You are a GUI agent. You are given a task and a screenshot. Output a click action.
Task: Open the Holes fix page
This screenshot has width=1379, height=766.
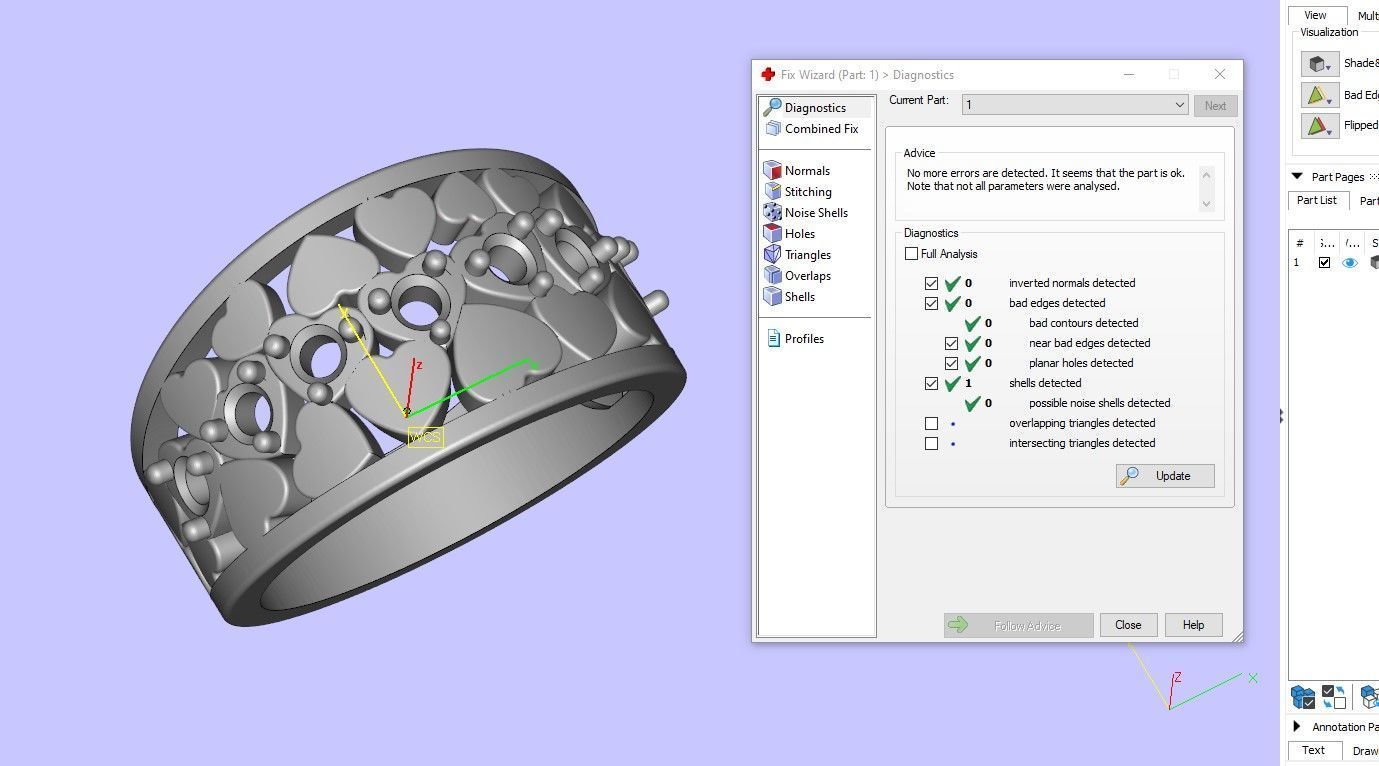tap(799, 233)
